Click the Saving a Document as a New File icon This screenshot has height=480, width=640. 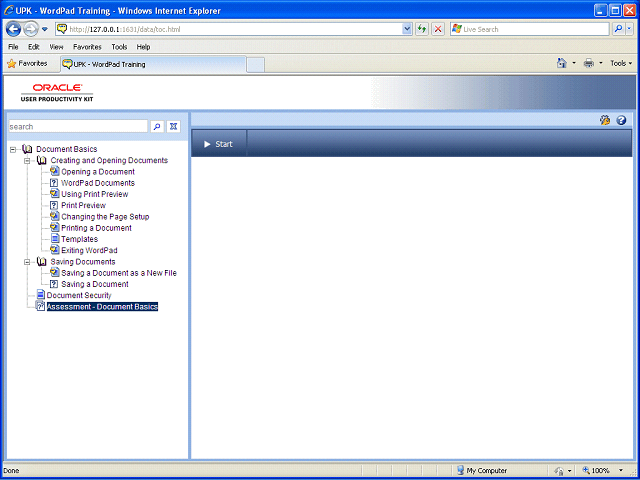54,273
